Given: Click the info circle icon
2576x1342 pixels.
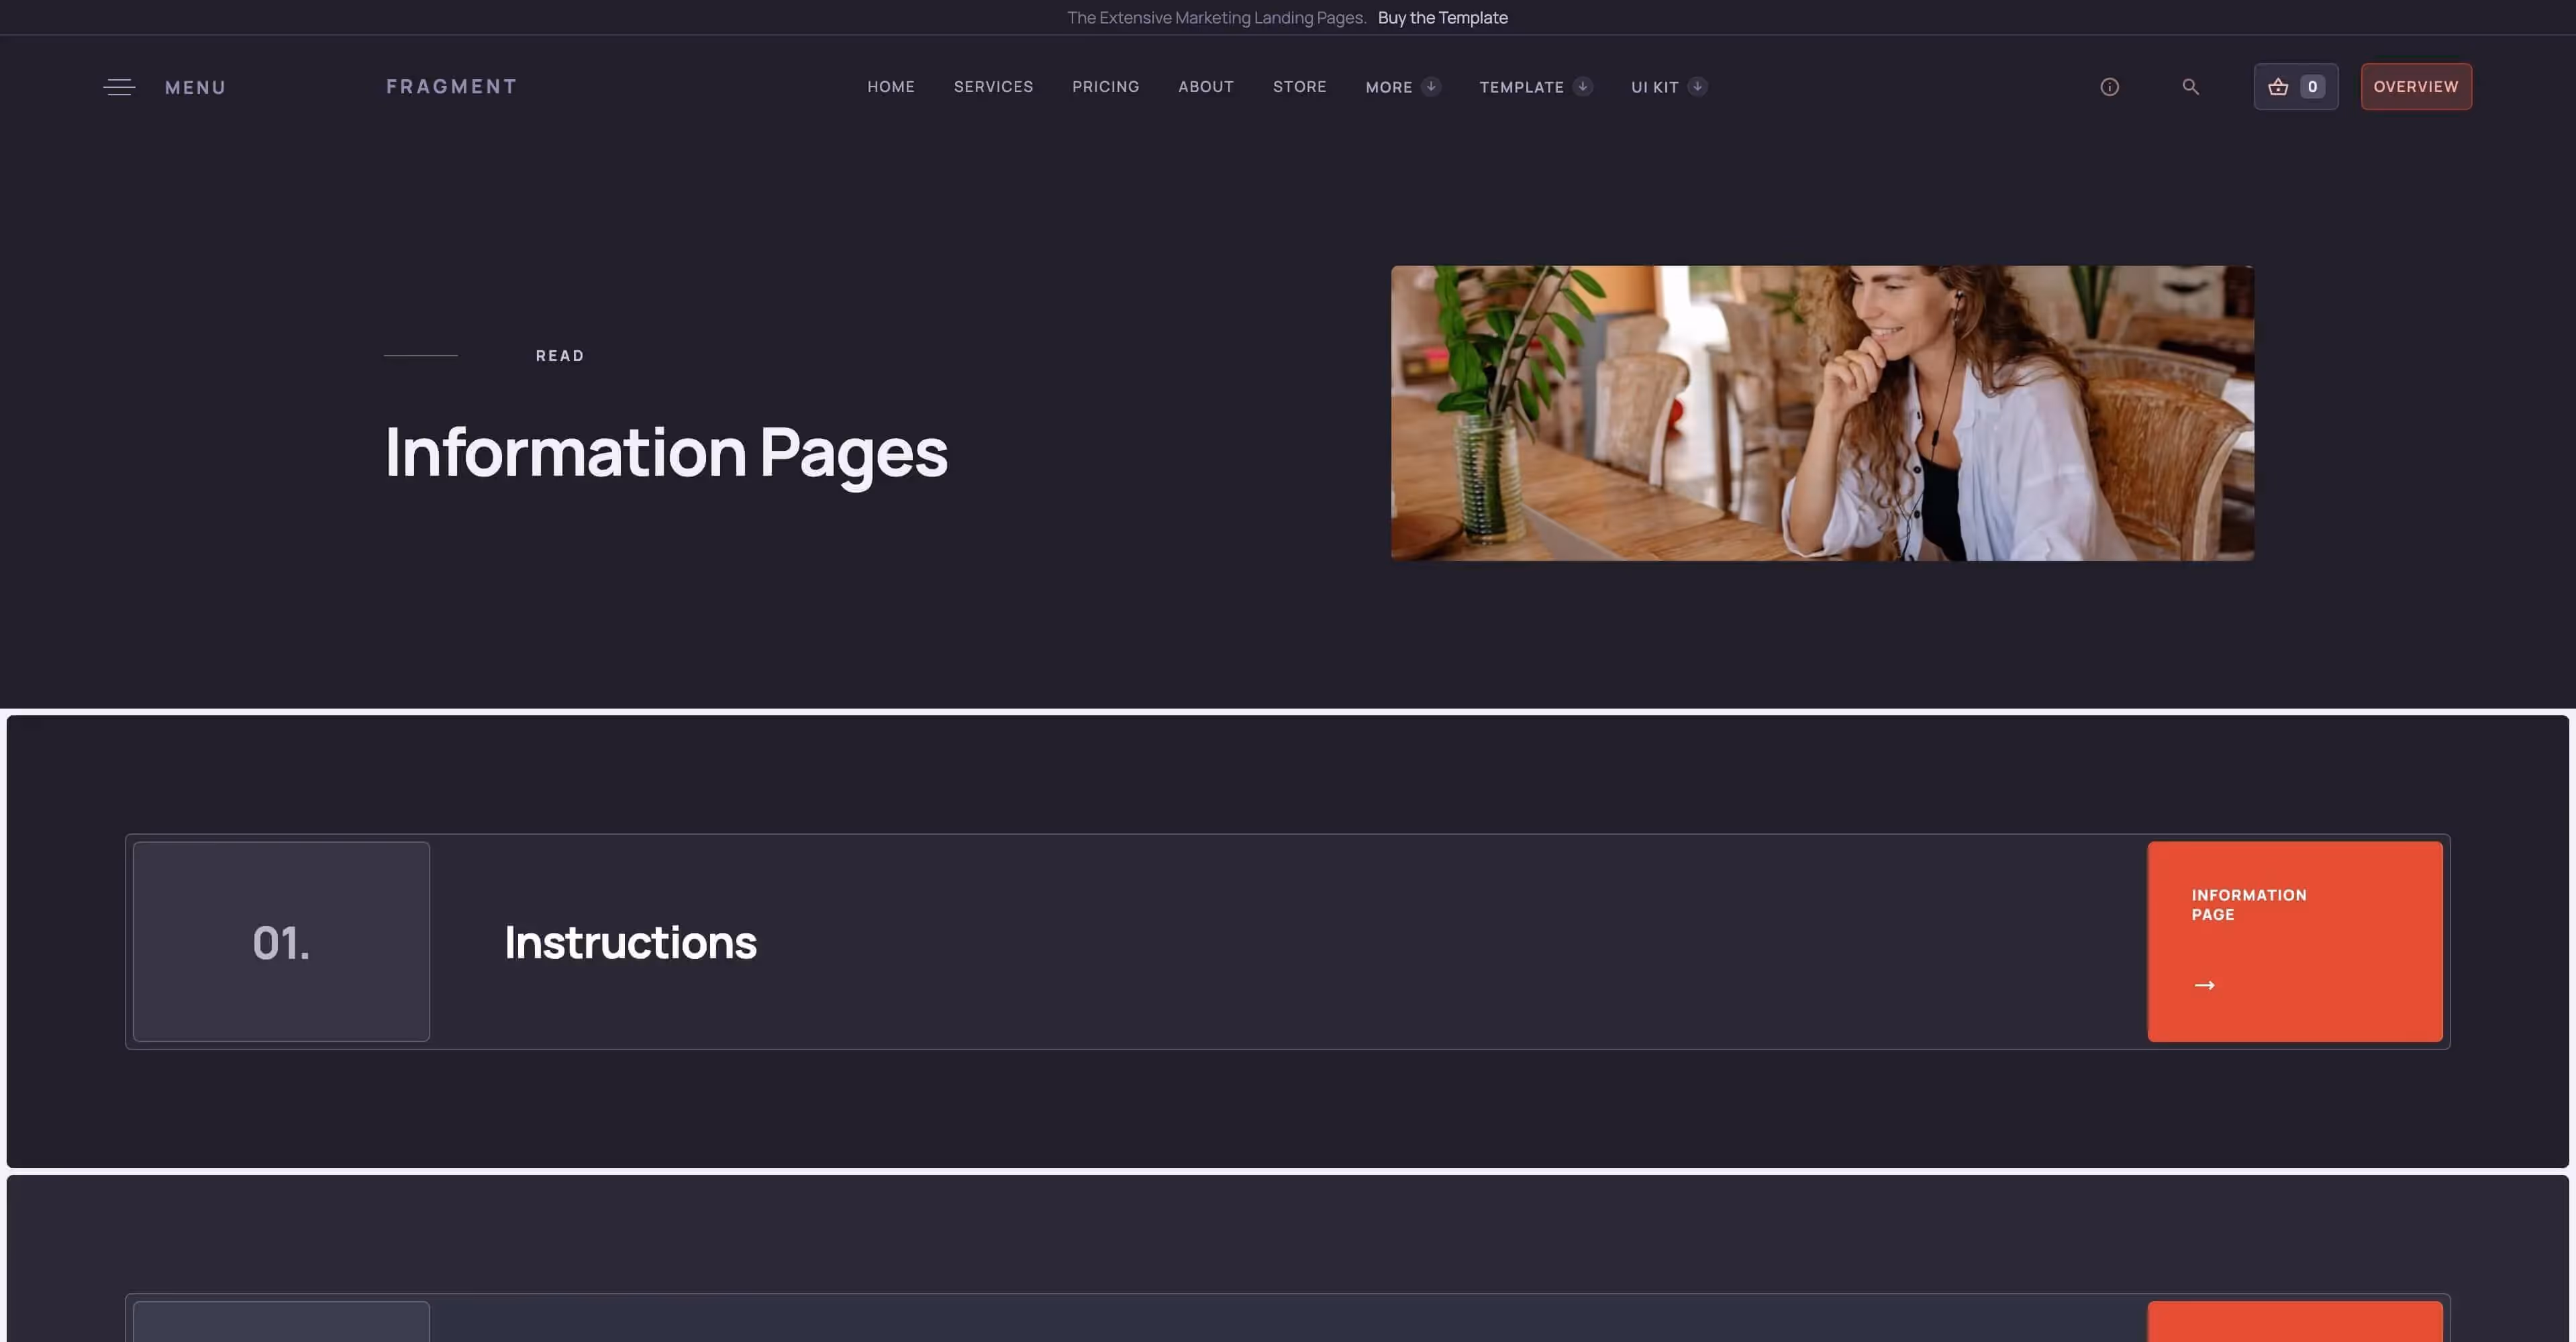Looking at the screenshot, I should [x=2109, y=87].
